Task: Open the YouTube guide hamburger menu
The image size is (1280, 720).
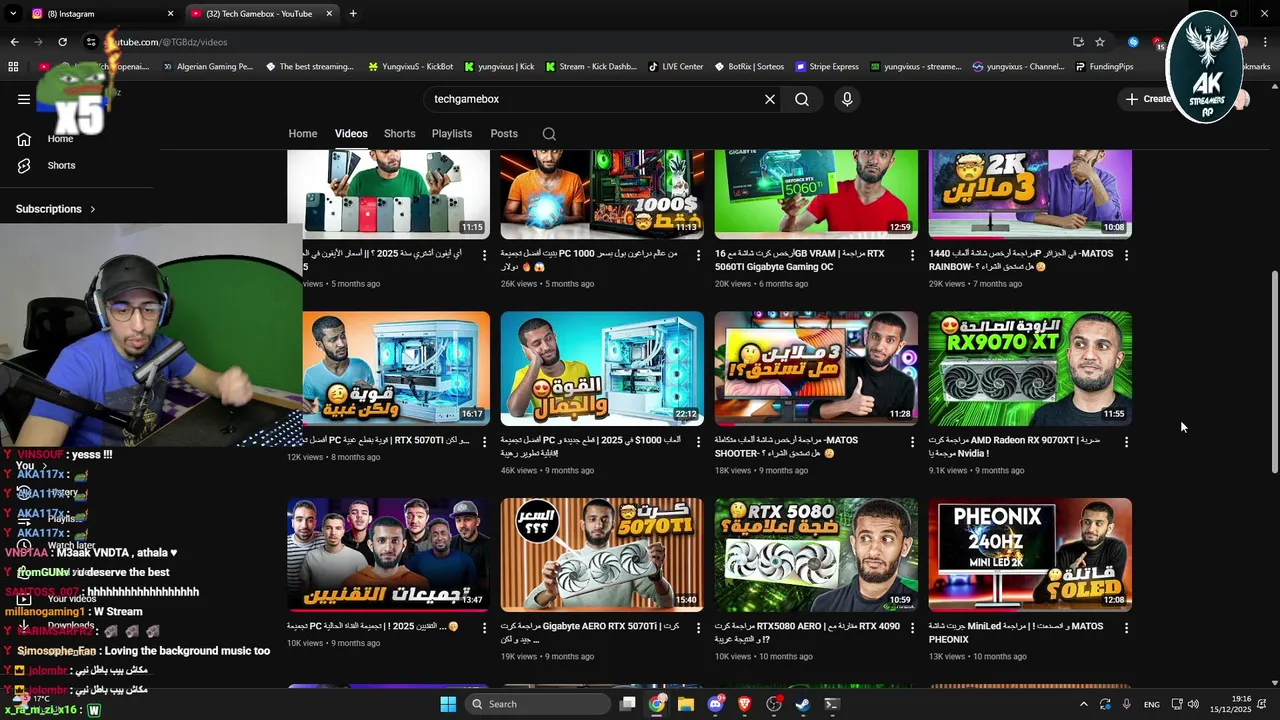Action: [x=24, y=99]
